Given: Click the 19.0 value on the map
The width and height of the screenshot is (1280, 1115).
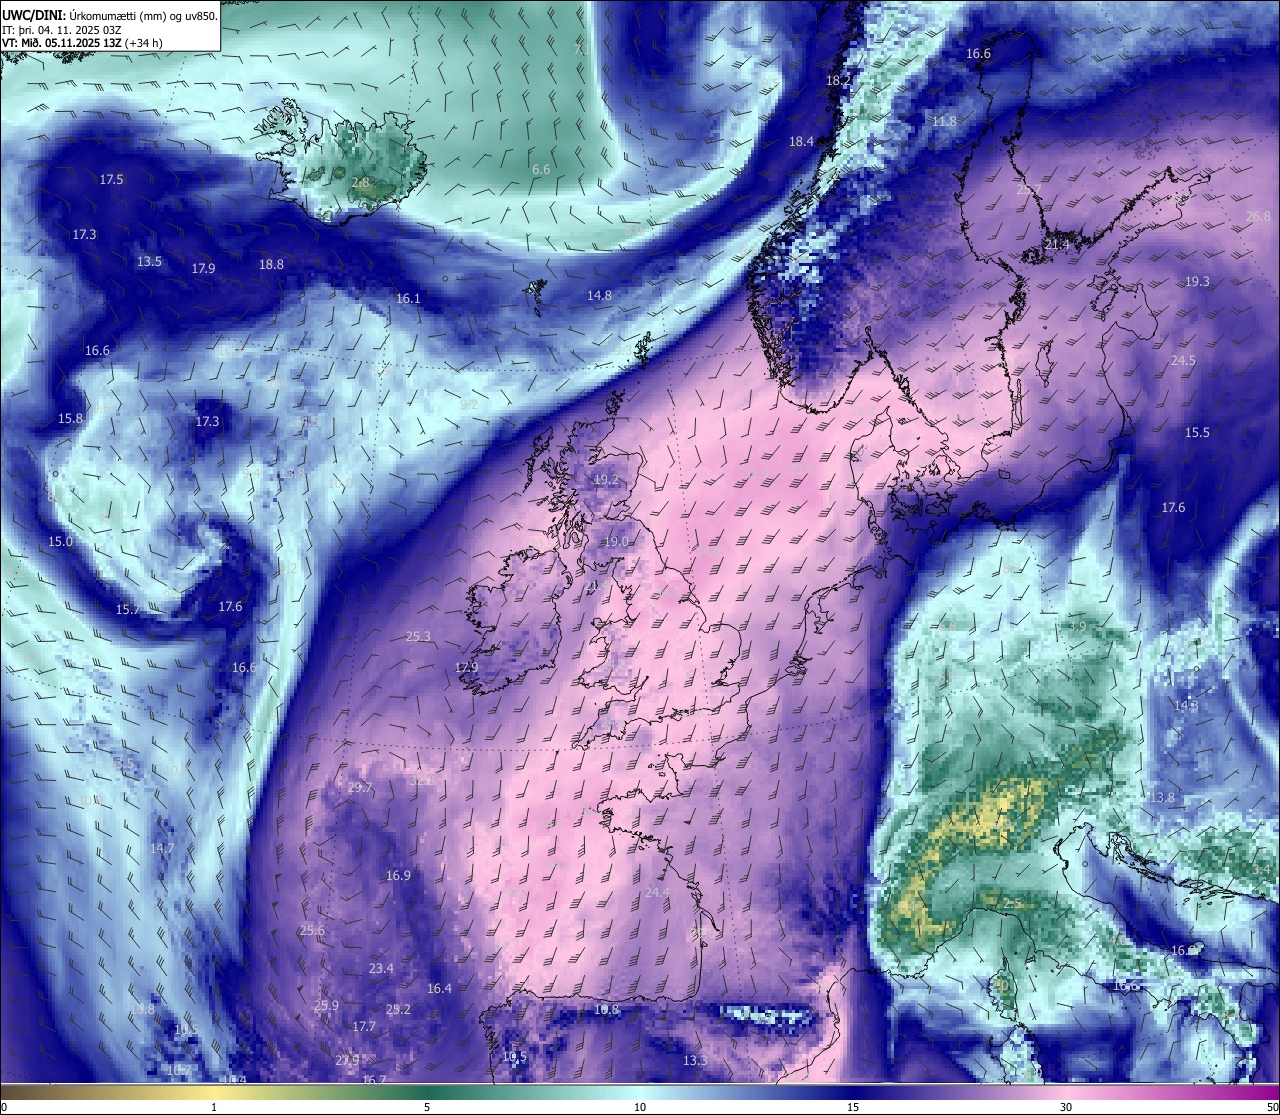Looking at the screenshot, I should coord(615,542).
